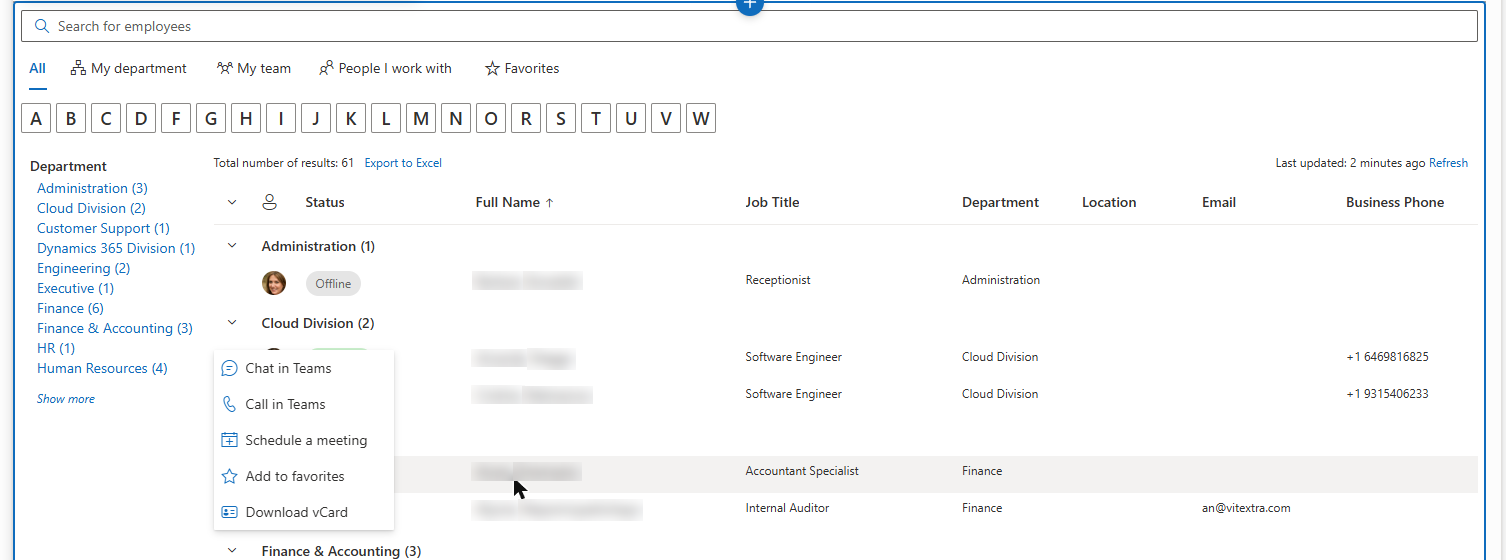The height and width of the screenshot is (560, 1506).
Task: Click the Export to Excel link
Action: (403, 163)
